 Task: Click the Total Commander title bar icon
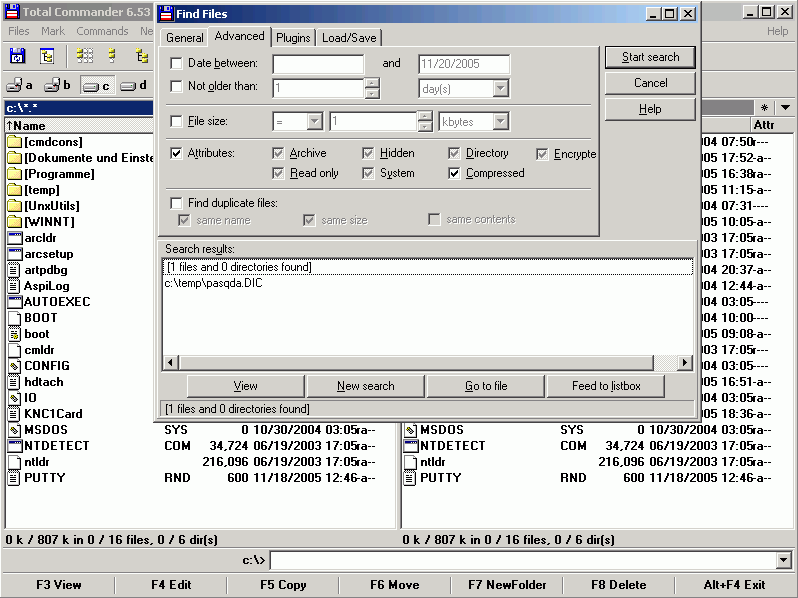(12, 12)
